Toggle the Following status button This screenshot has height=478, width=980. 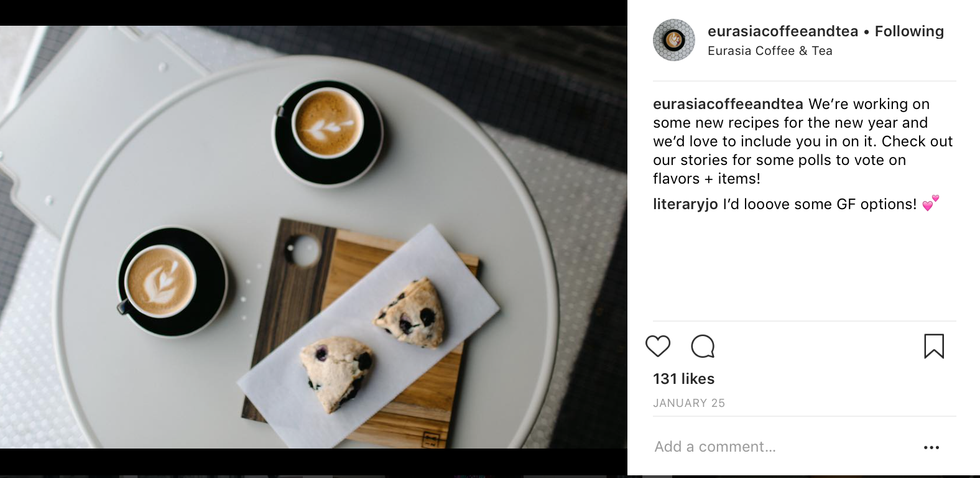[x=909, y=31]
